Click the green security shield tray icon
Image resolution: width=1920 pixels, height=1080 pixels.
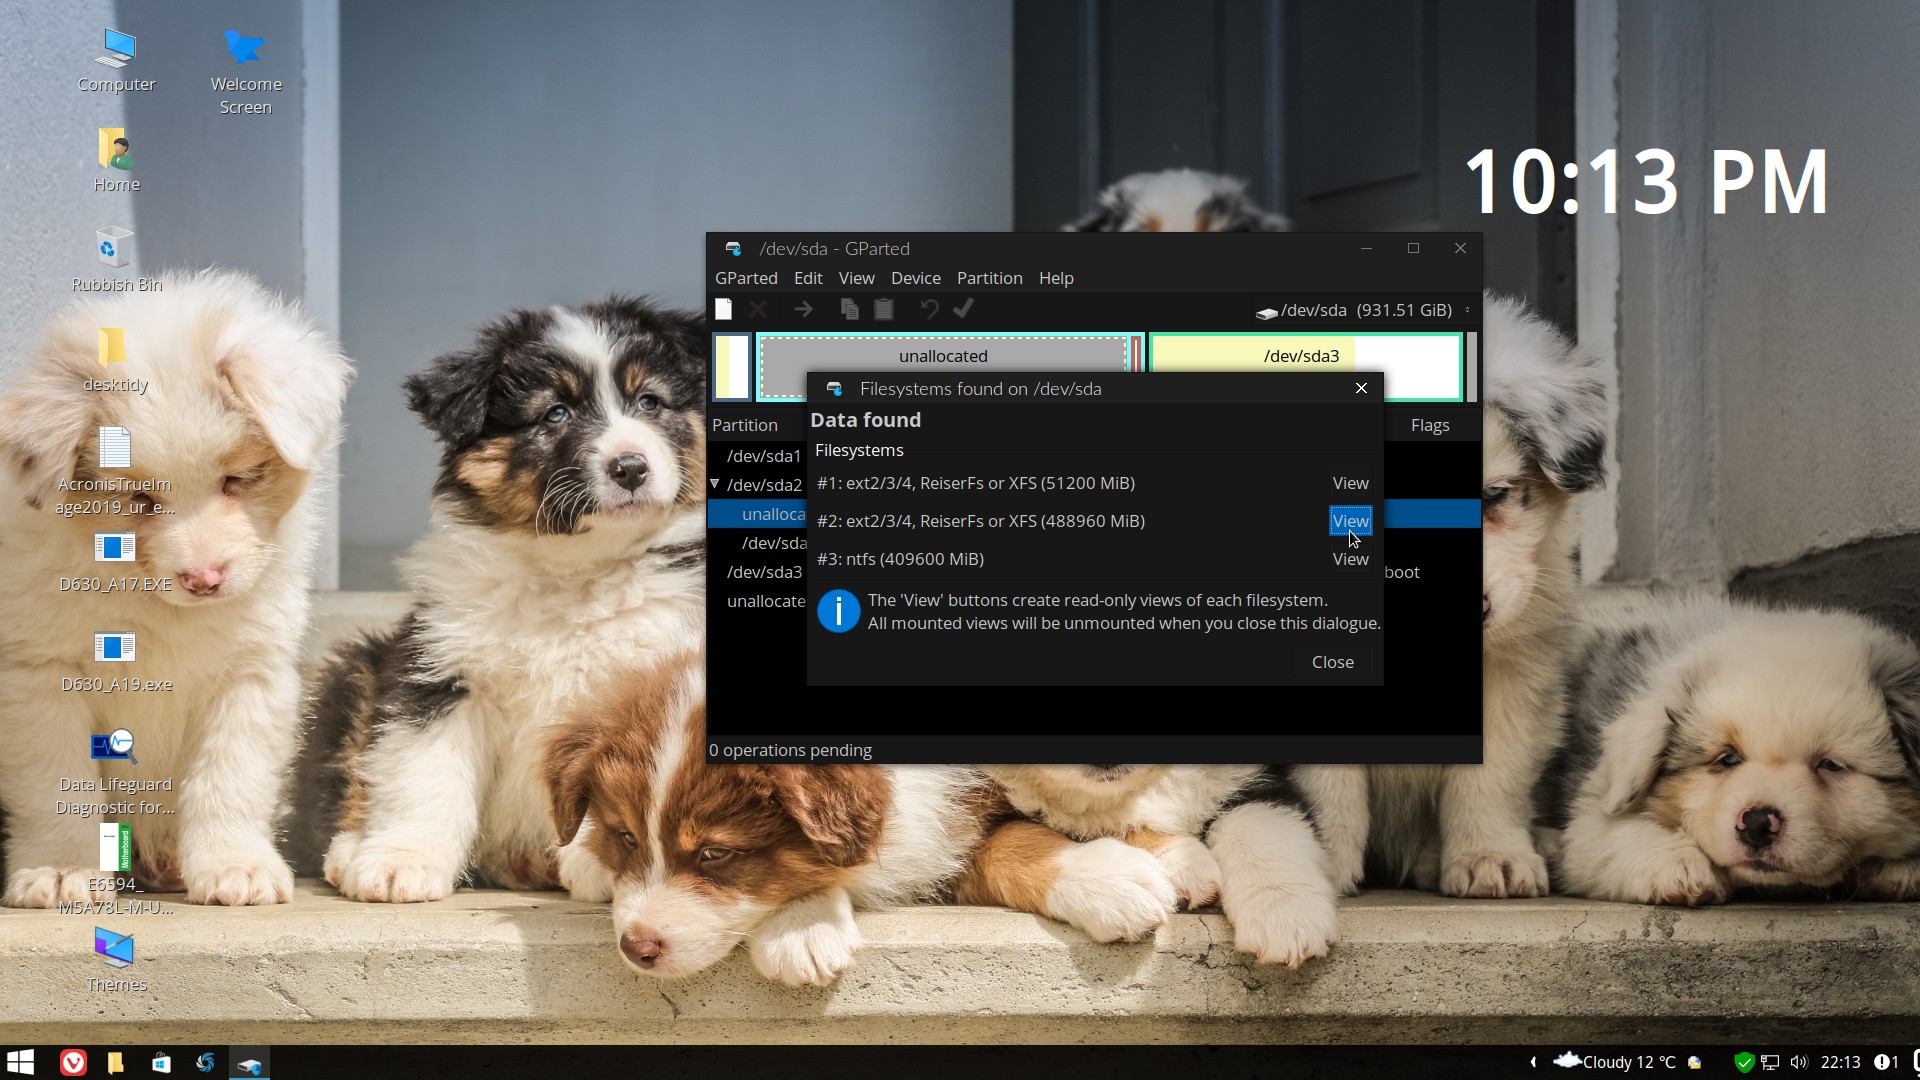1744,1062
